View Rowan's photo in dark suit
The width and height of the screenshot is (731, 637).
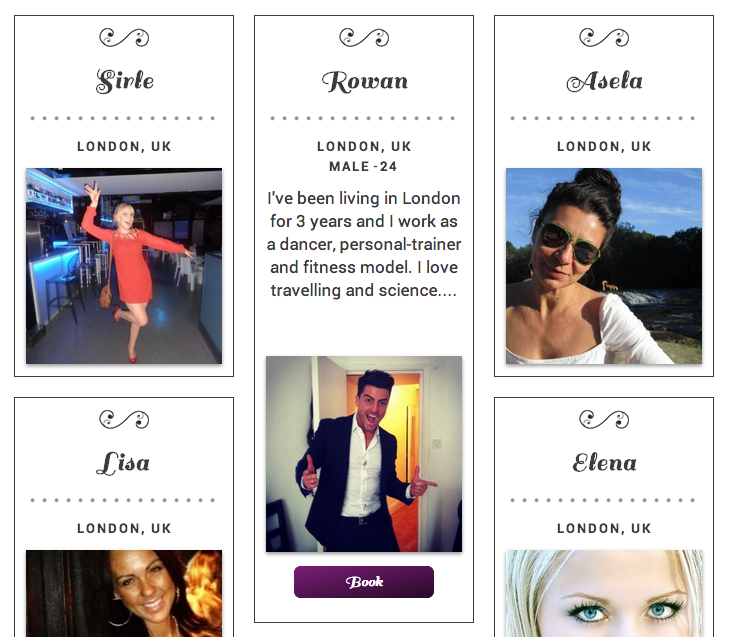click(364, 454)
